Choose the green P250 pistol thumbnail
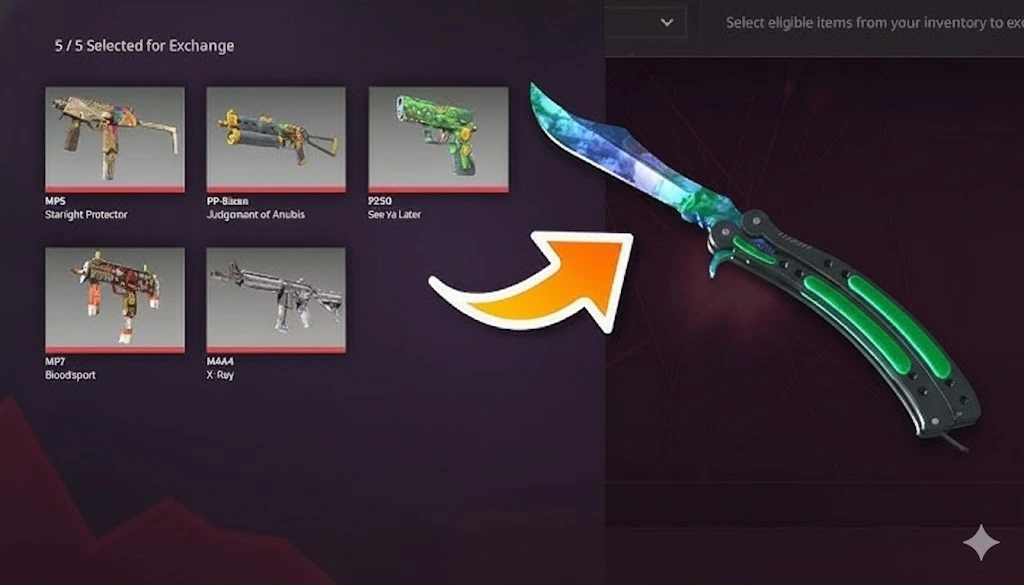The width and height of the screenshot is (1024, 585). click(x=438, y=139)
